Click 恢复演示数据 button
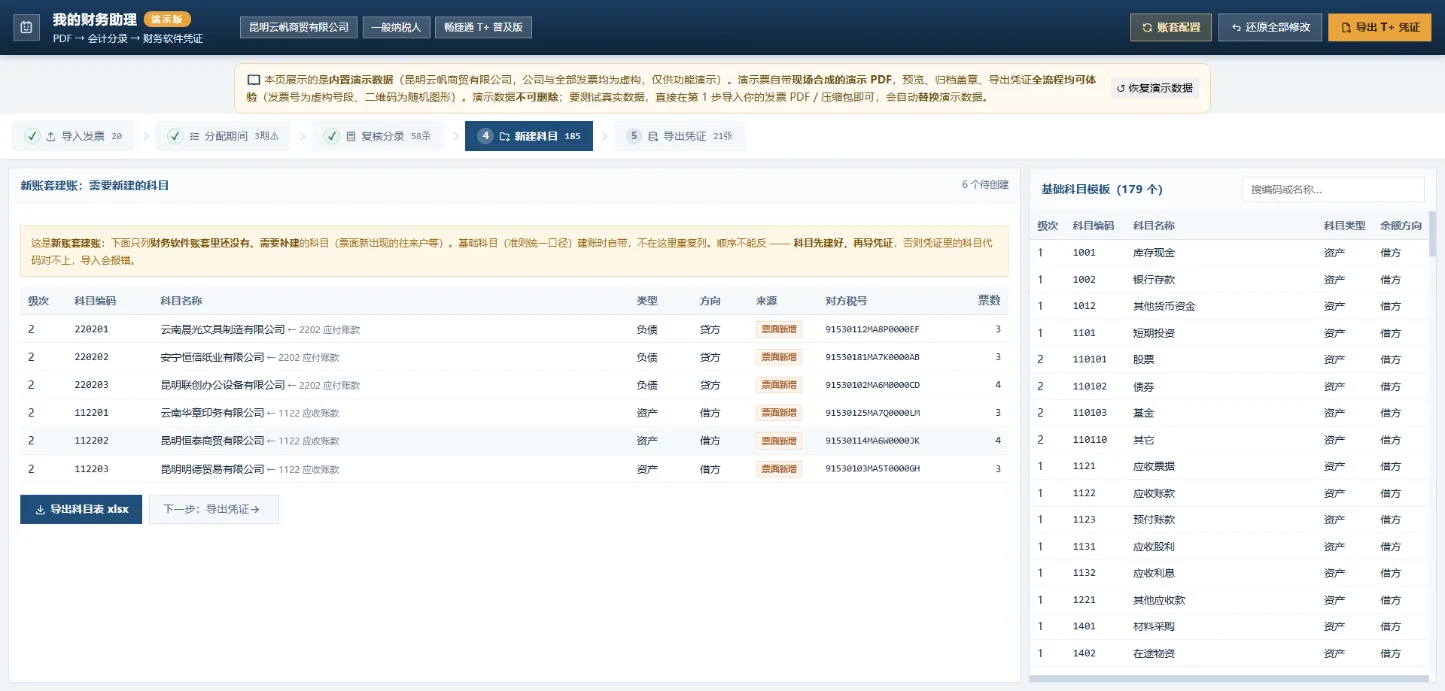The width and height of the screenshot is (1445, 691). tap(1154, 88)
